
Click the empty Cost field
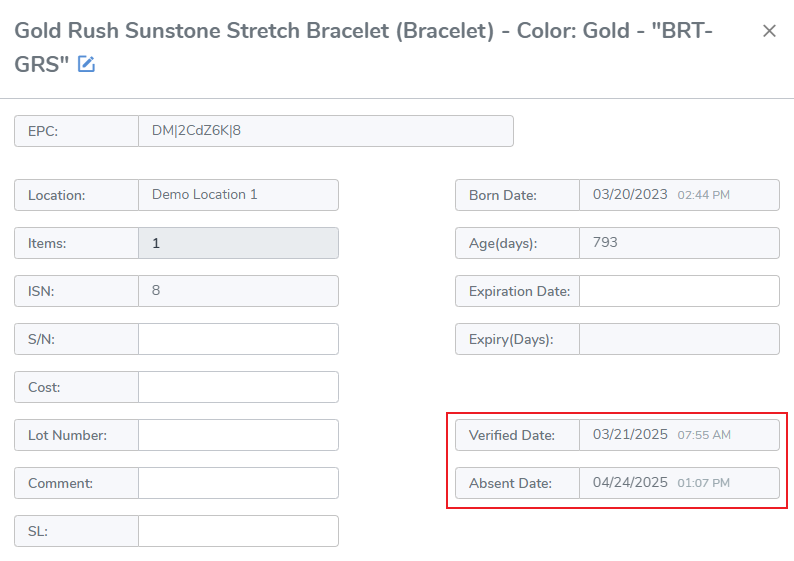(238, 387)
